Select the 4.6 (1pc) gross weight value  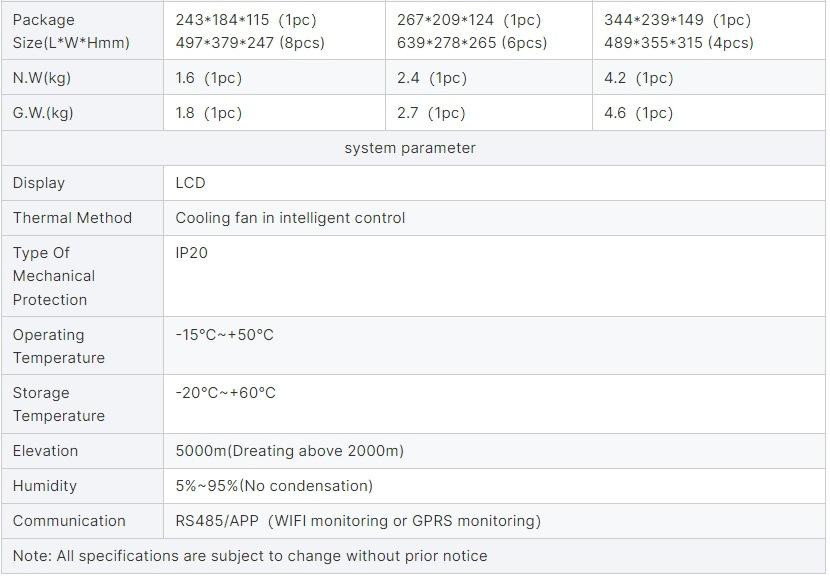[x=639, y=113]
